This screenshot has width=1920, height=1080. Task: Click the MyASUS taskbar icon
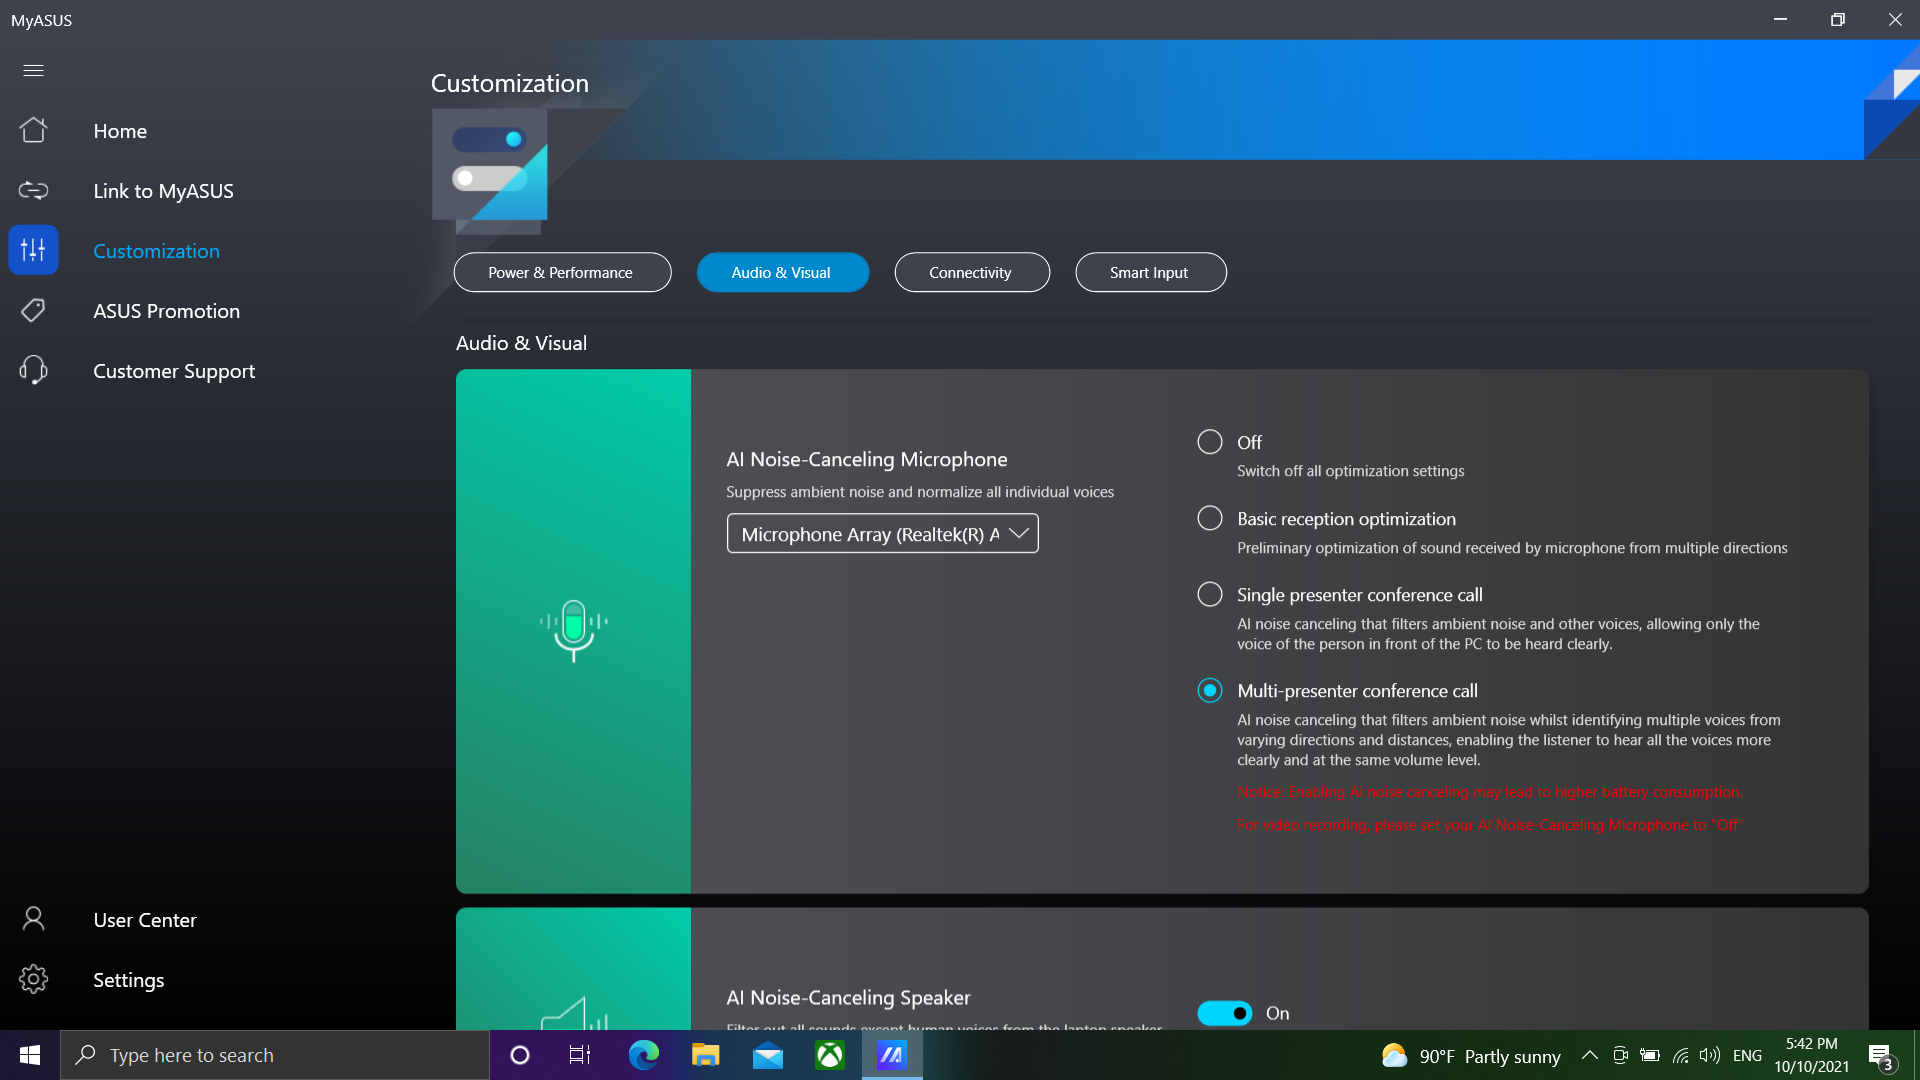[892, 1055]
